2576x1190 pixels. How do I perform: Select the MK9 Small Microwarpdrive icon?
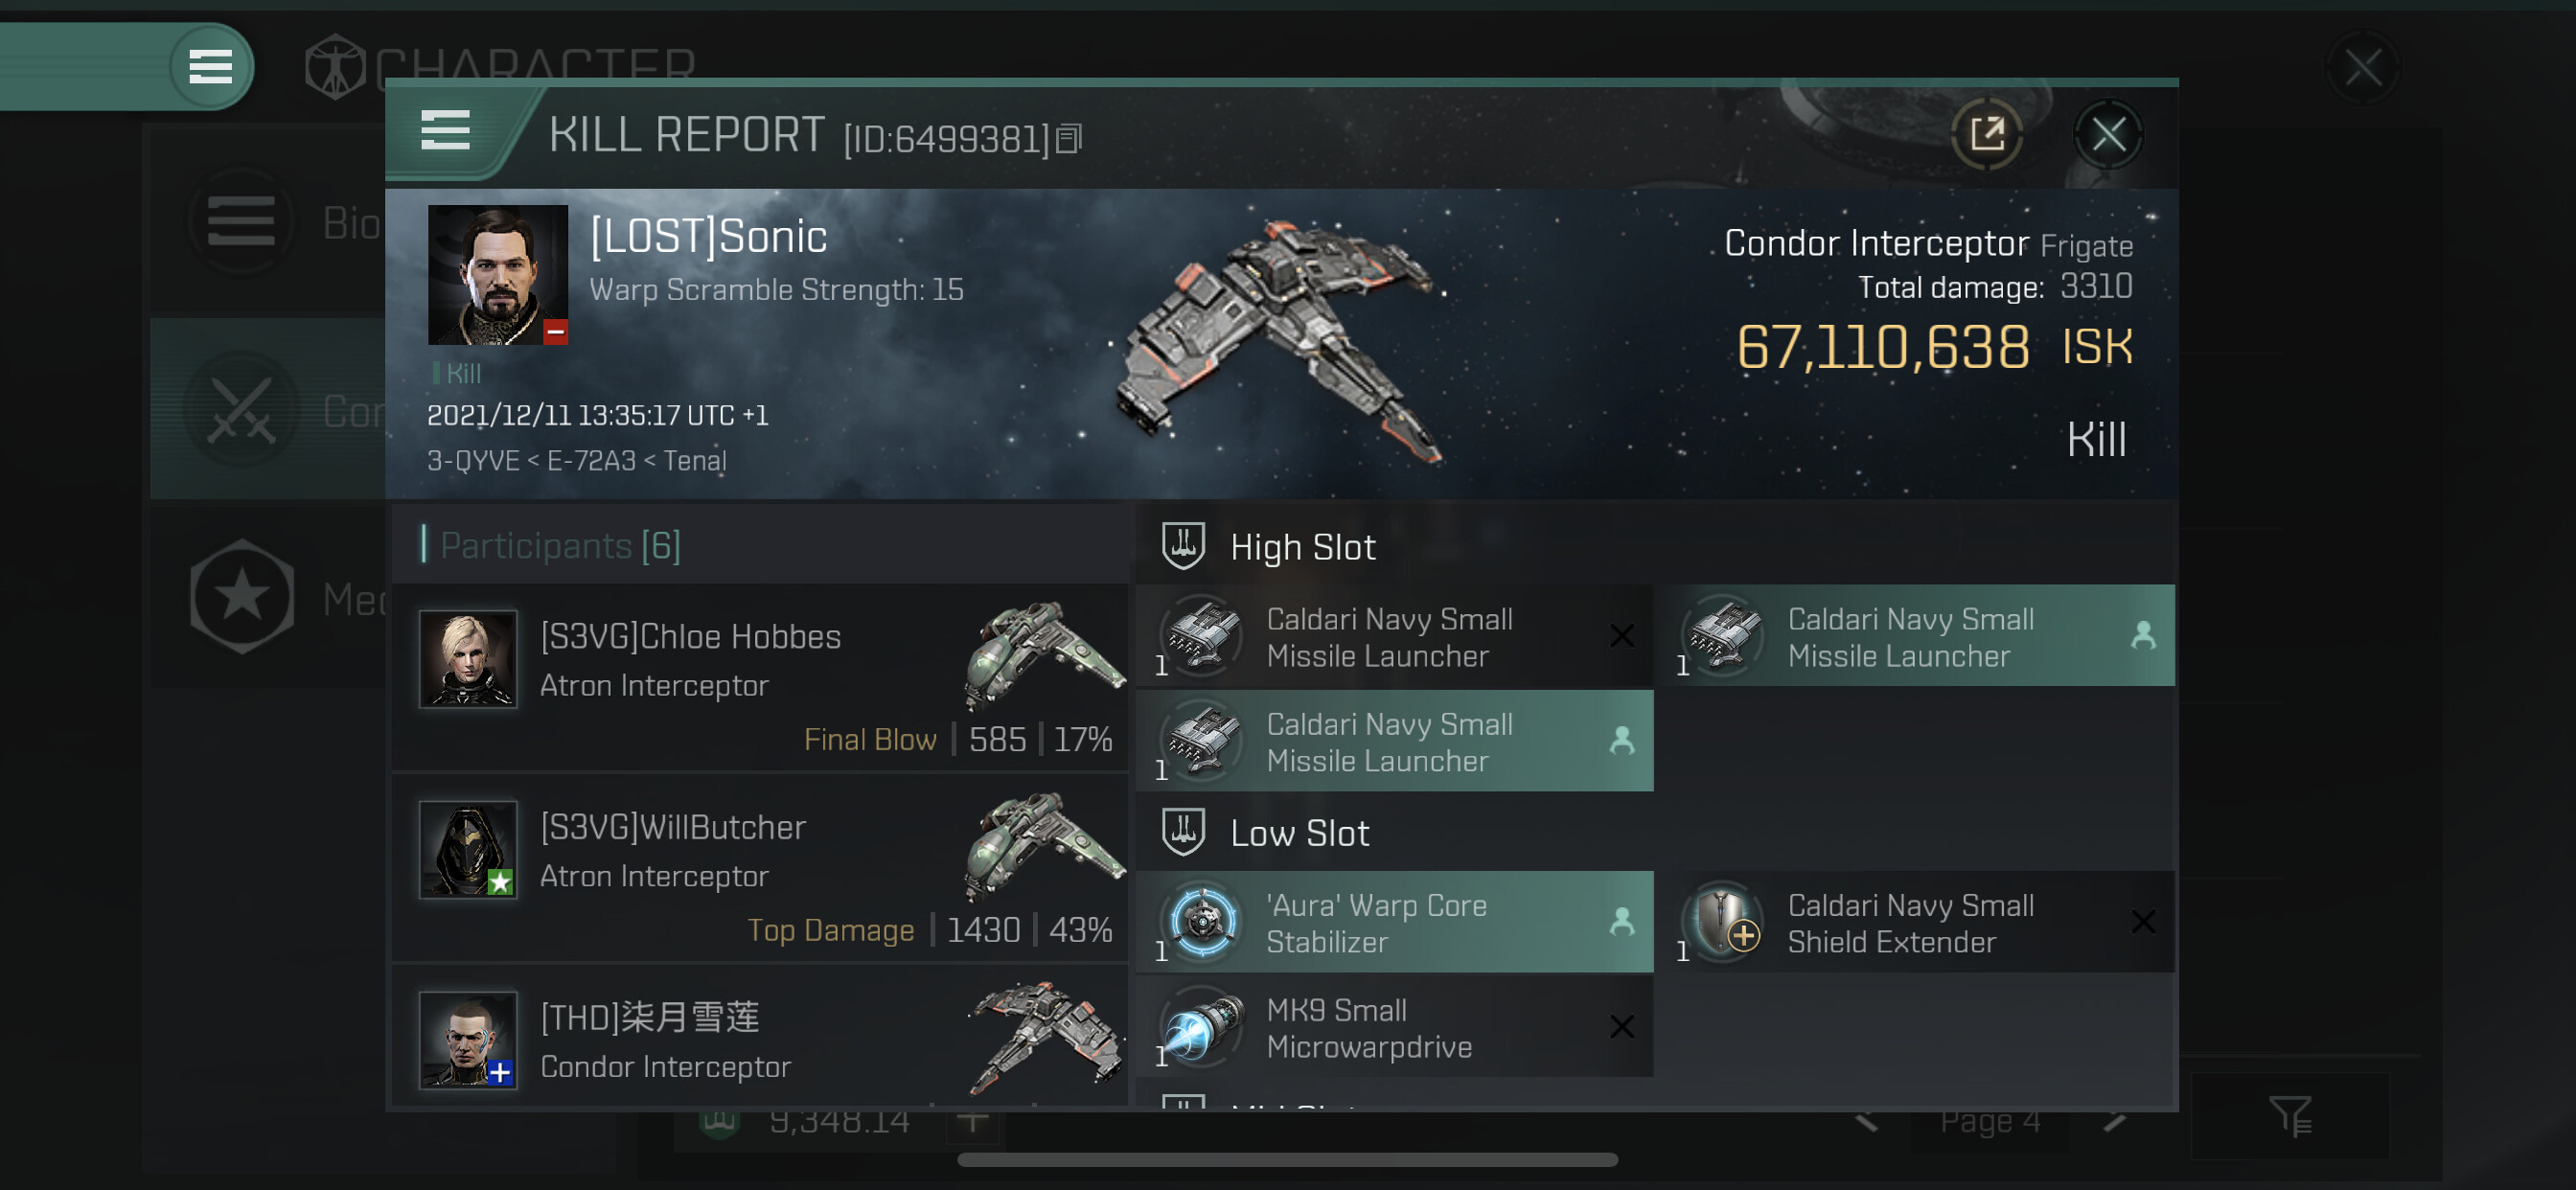point(1203,1026)
